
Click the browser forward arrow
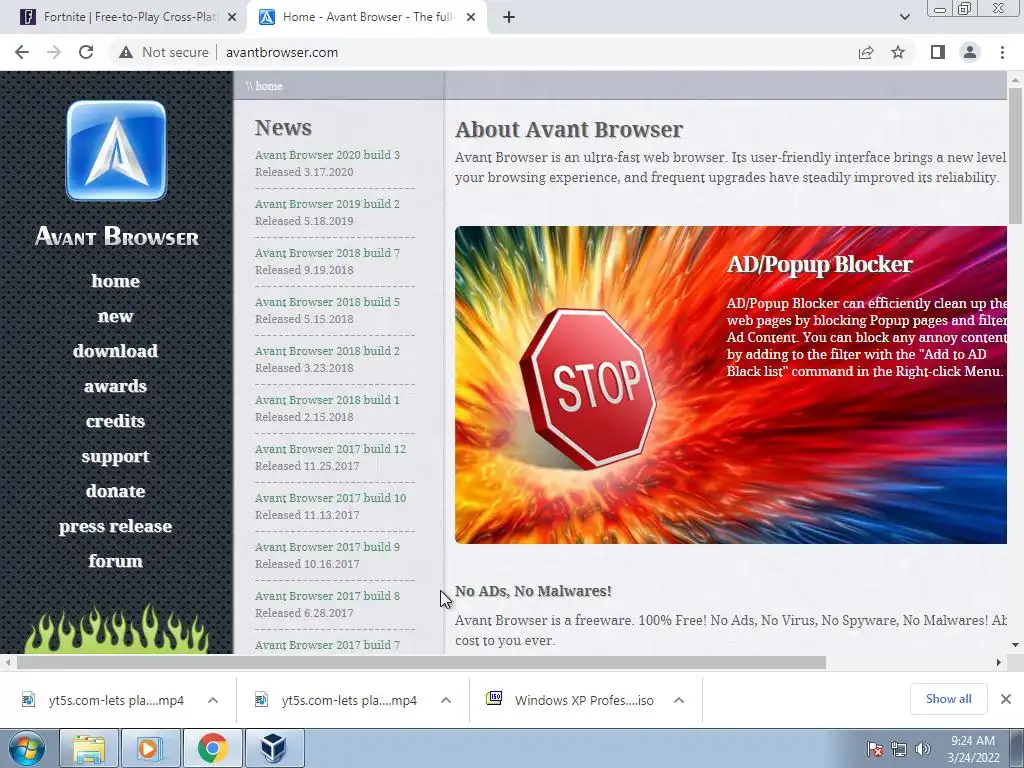(x=54, y=52)
